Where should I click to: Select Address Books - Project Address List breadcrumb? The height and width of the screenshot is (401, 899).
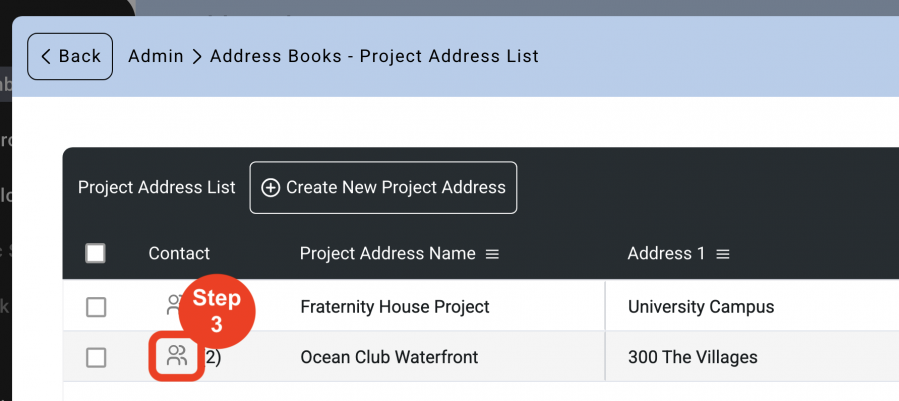374,56
